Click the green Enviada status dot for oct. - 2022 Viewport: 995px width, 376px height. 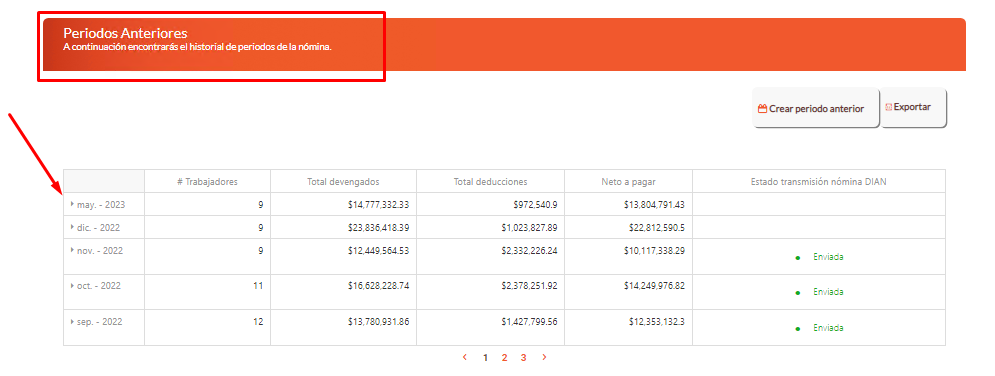coord(798,294)
